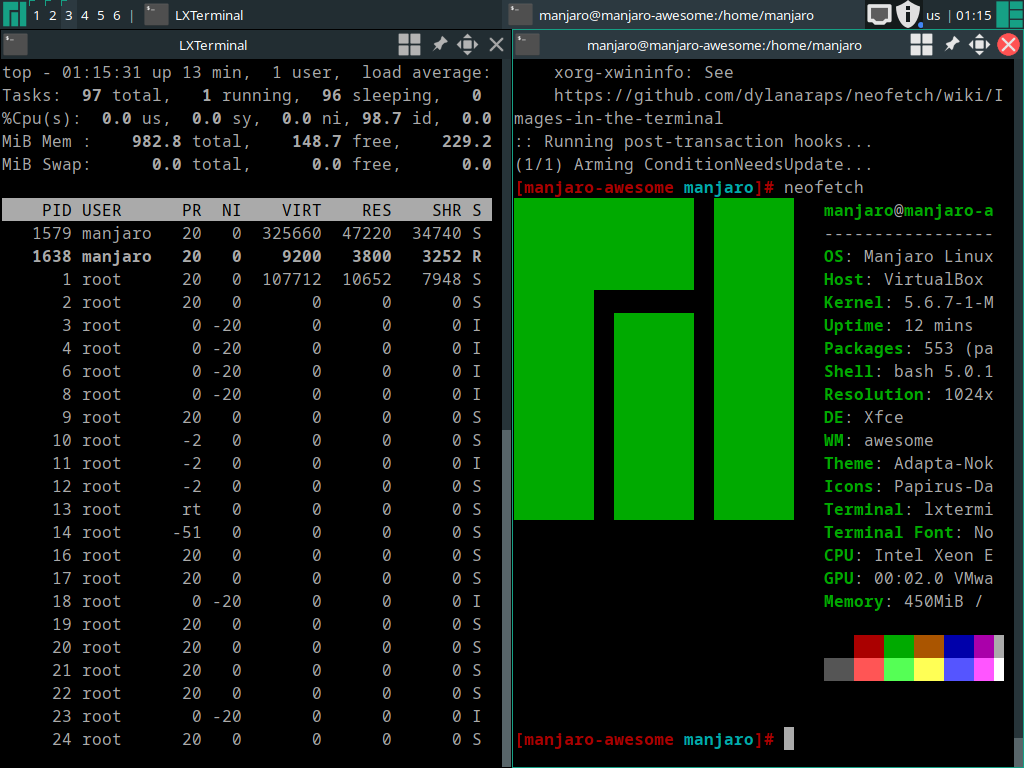
Task: Go to workspace tag 6
Action: (x=117, y=15)
